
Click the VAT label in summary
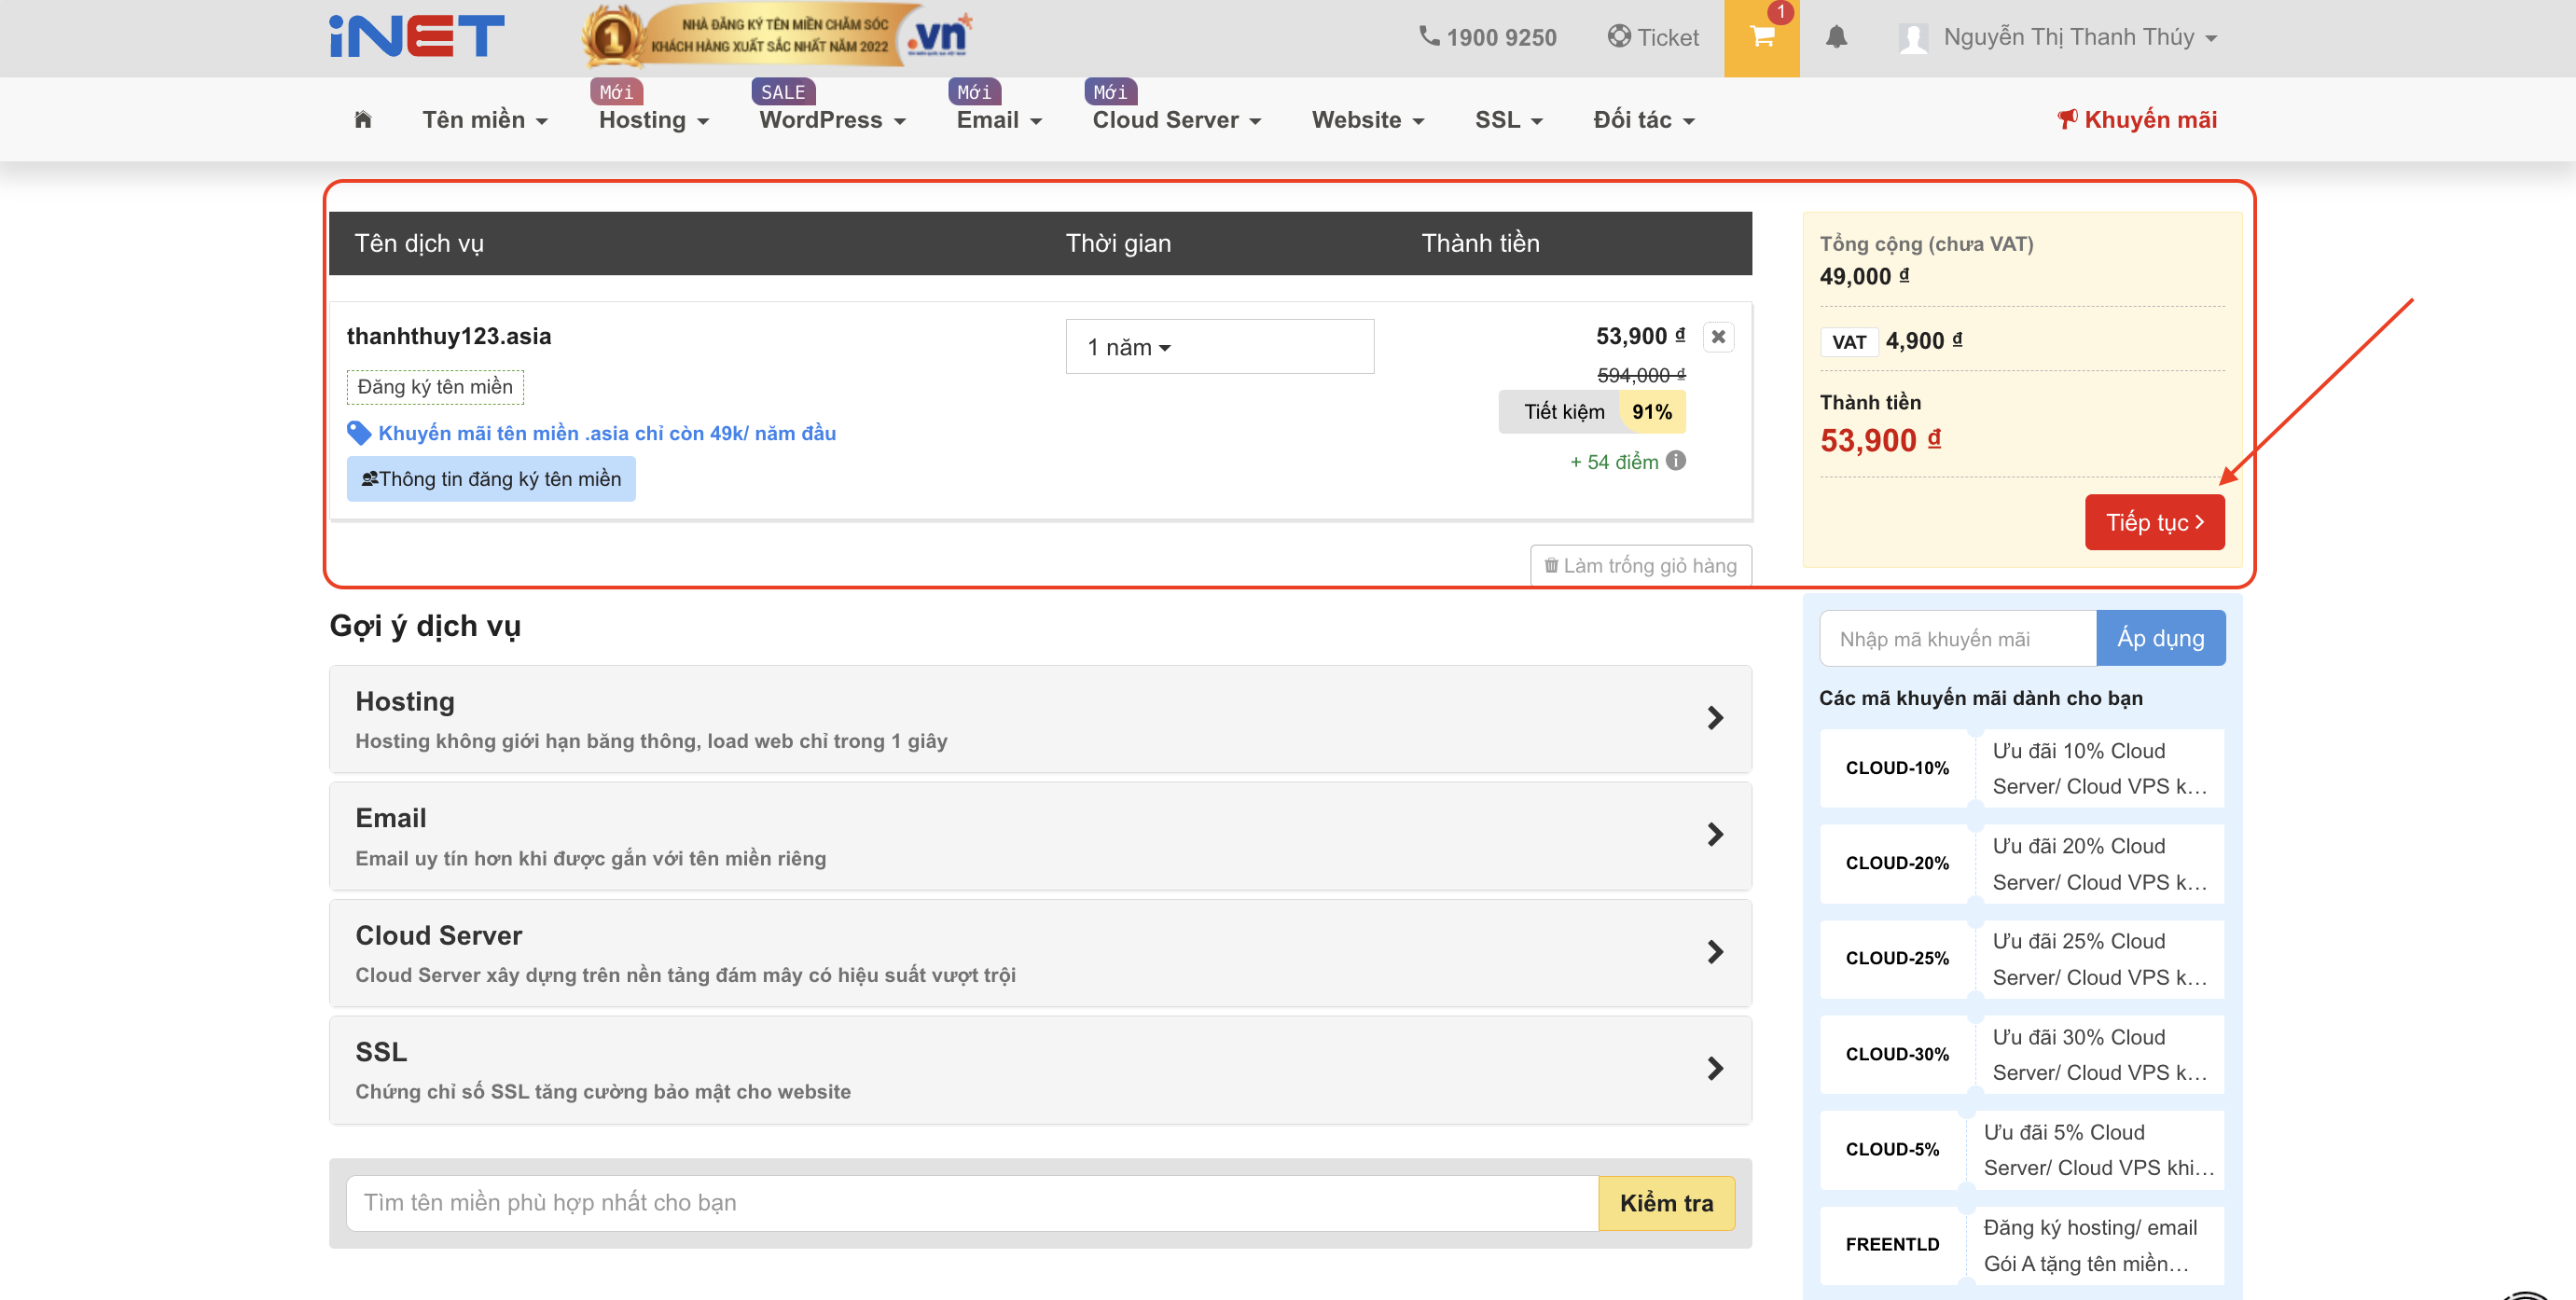tap(1849, 342)
